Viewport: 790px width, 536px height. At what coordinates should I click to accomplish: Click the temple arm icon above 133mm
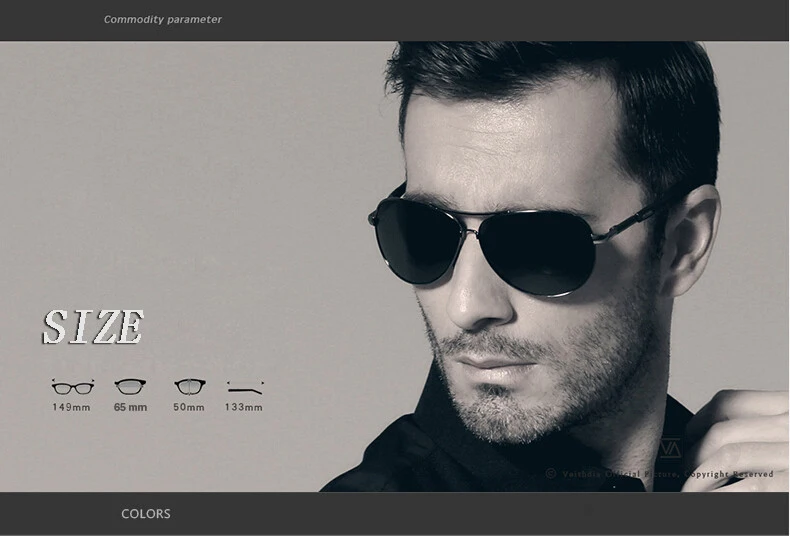tap(245, 388)
